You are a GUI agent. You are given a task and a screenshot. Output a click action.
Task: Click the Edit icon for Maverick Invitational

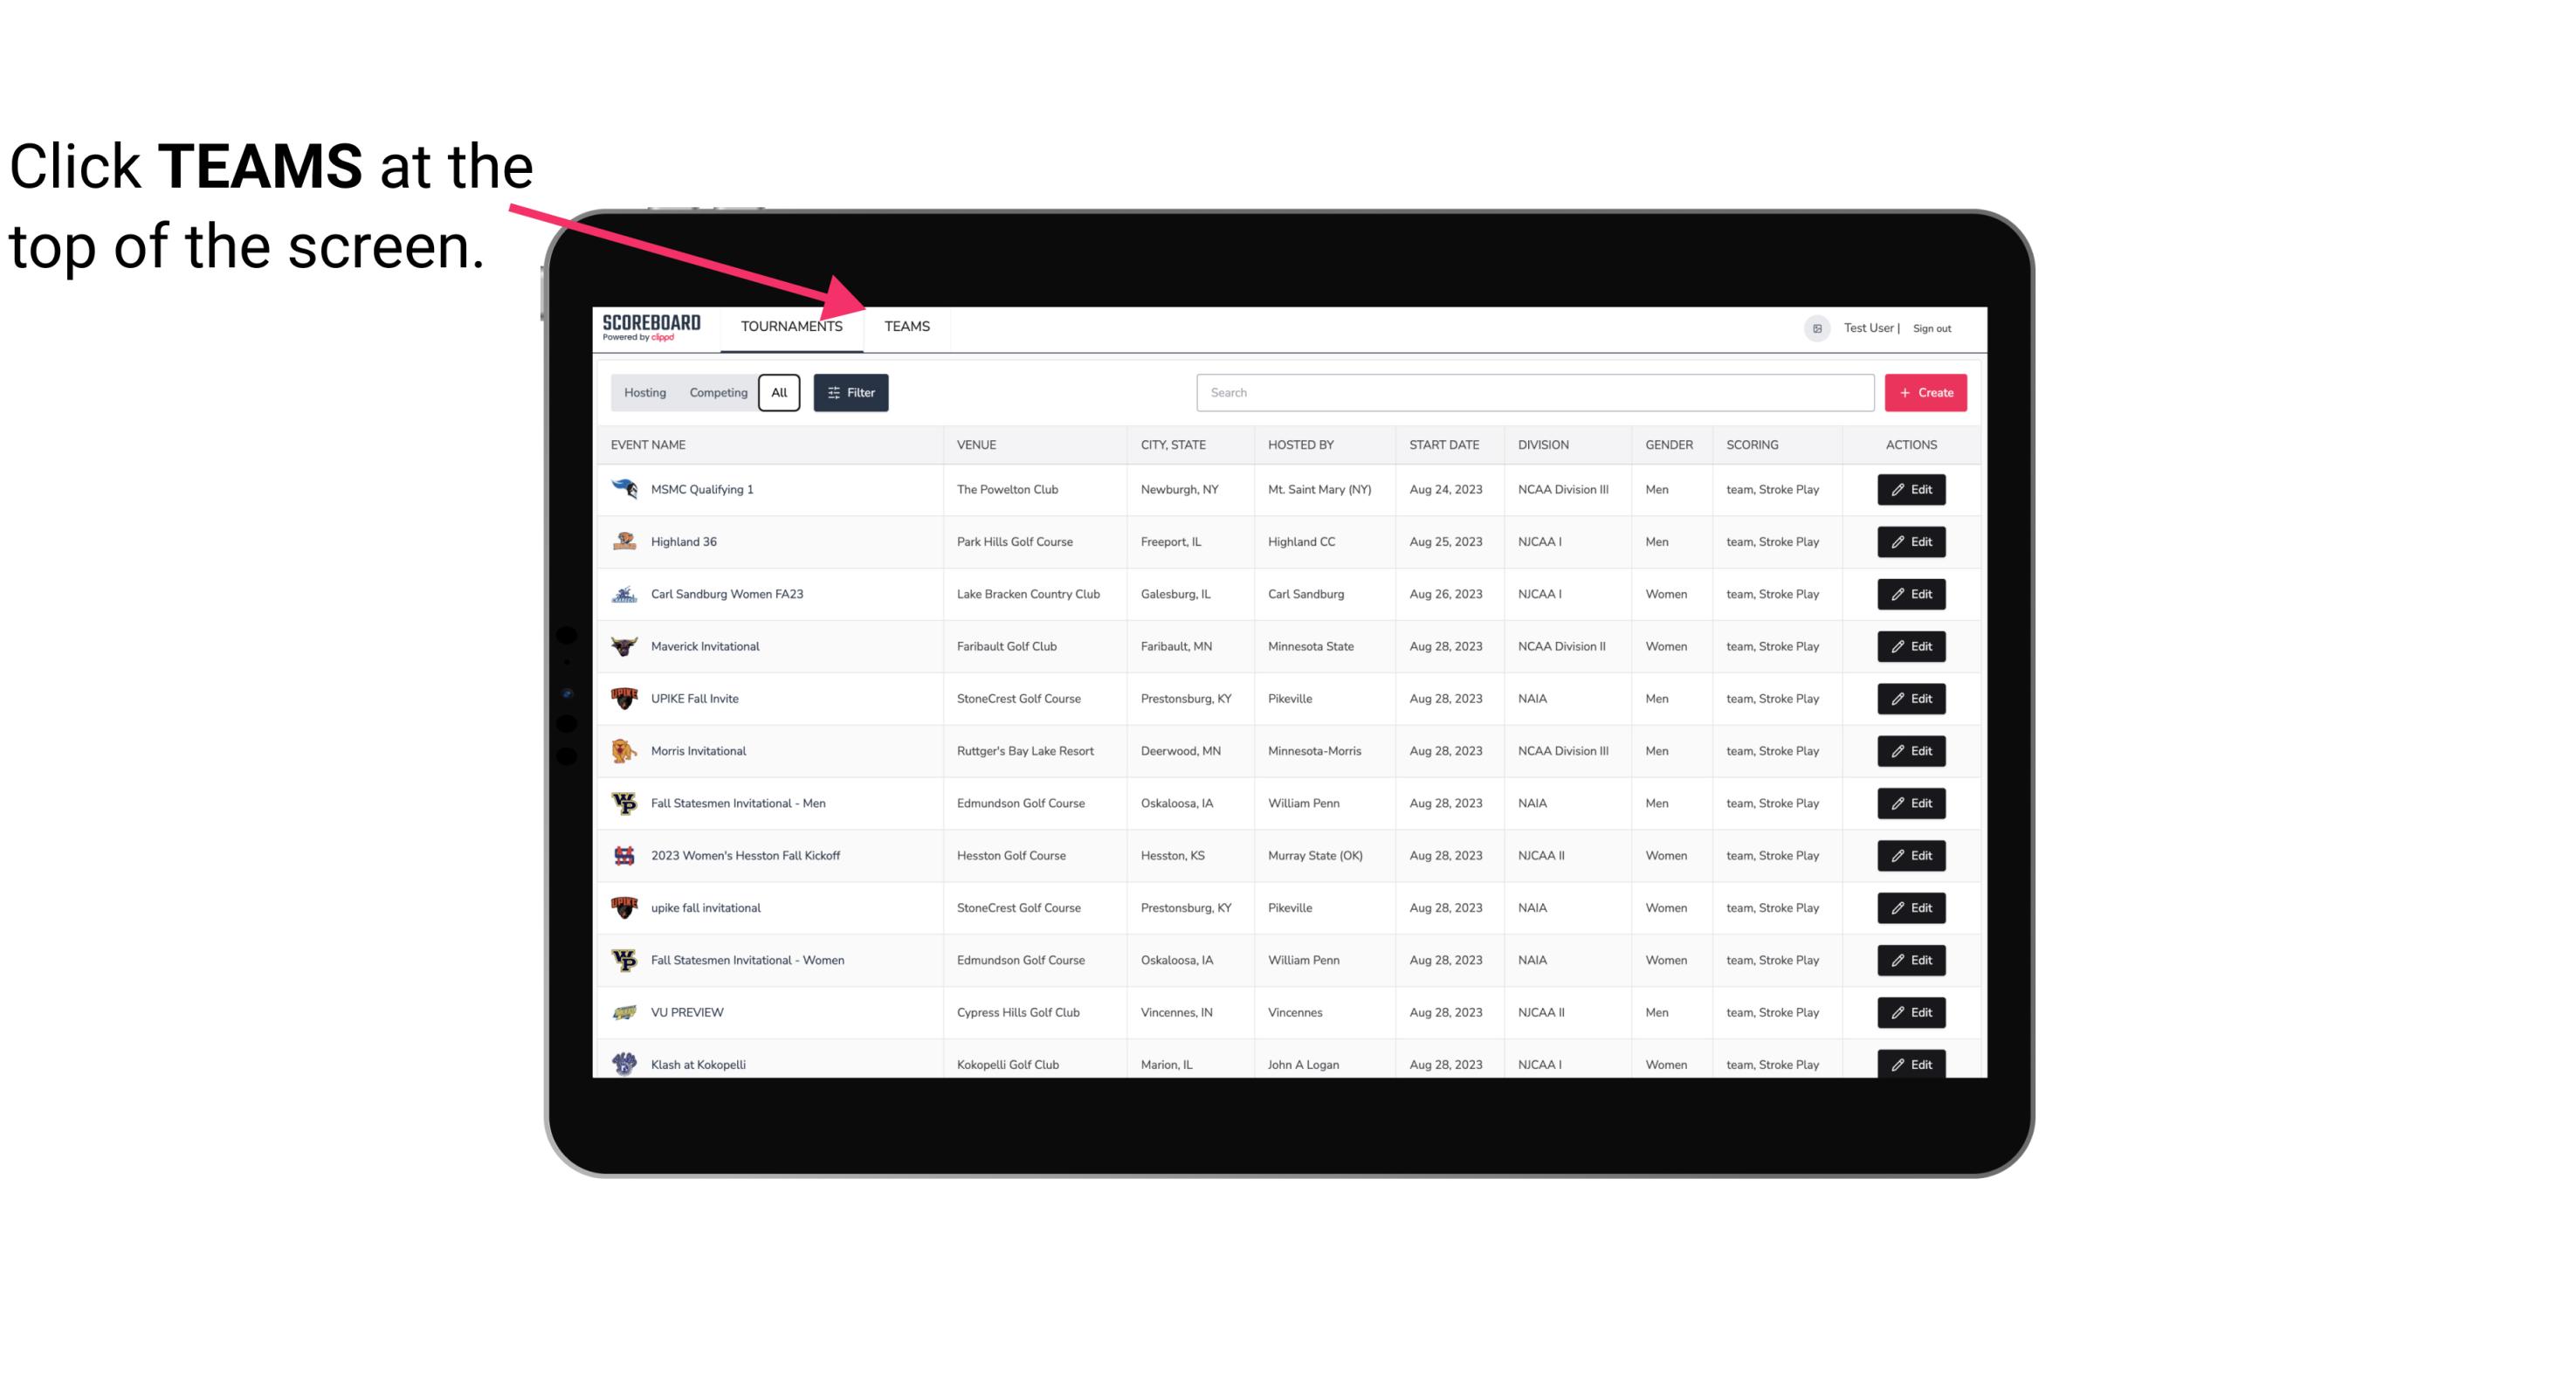[x=1912, y=645]
